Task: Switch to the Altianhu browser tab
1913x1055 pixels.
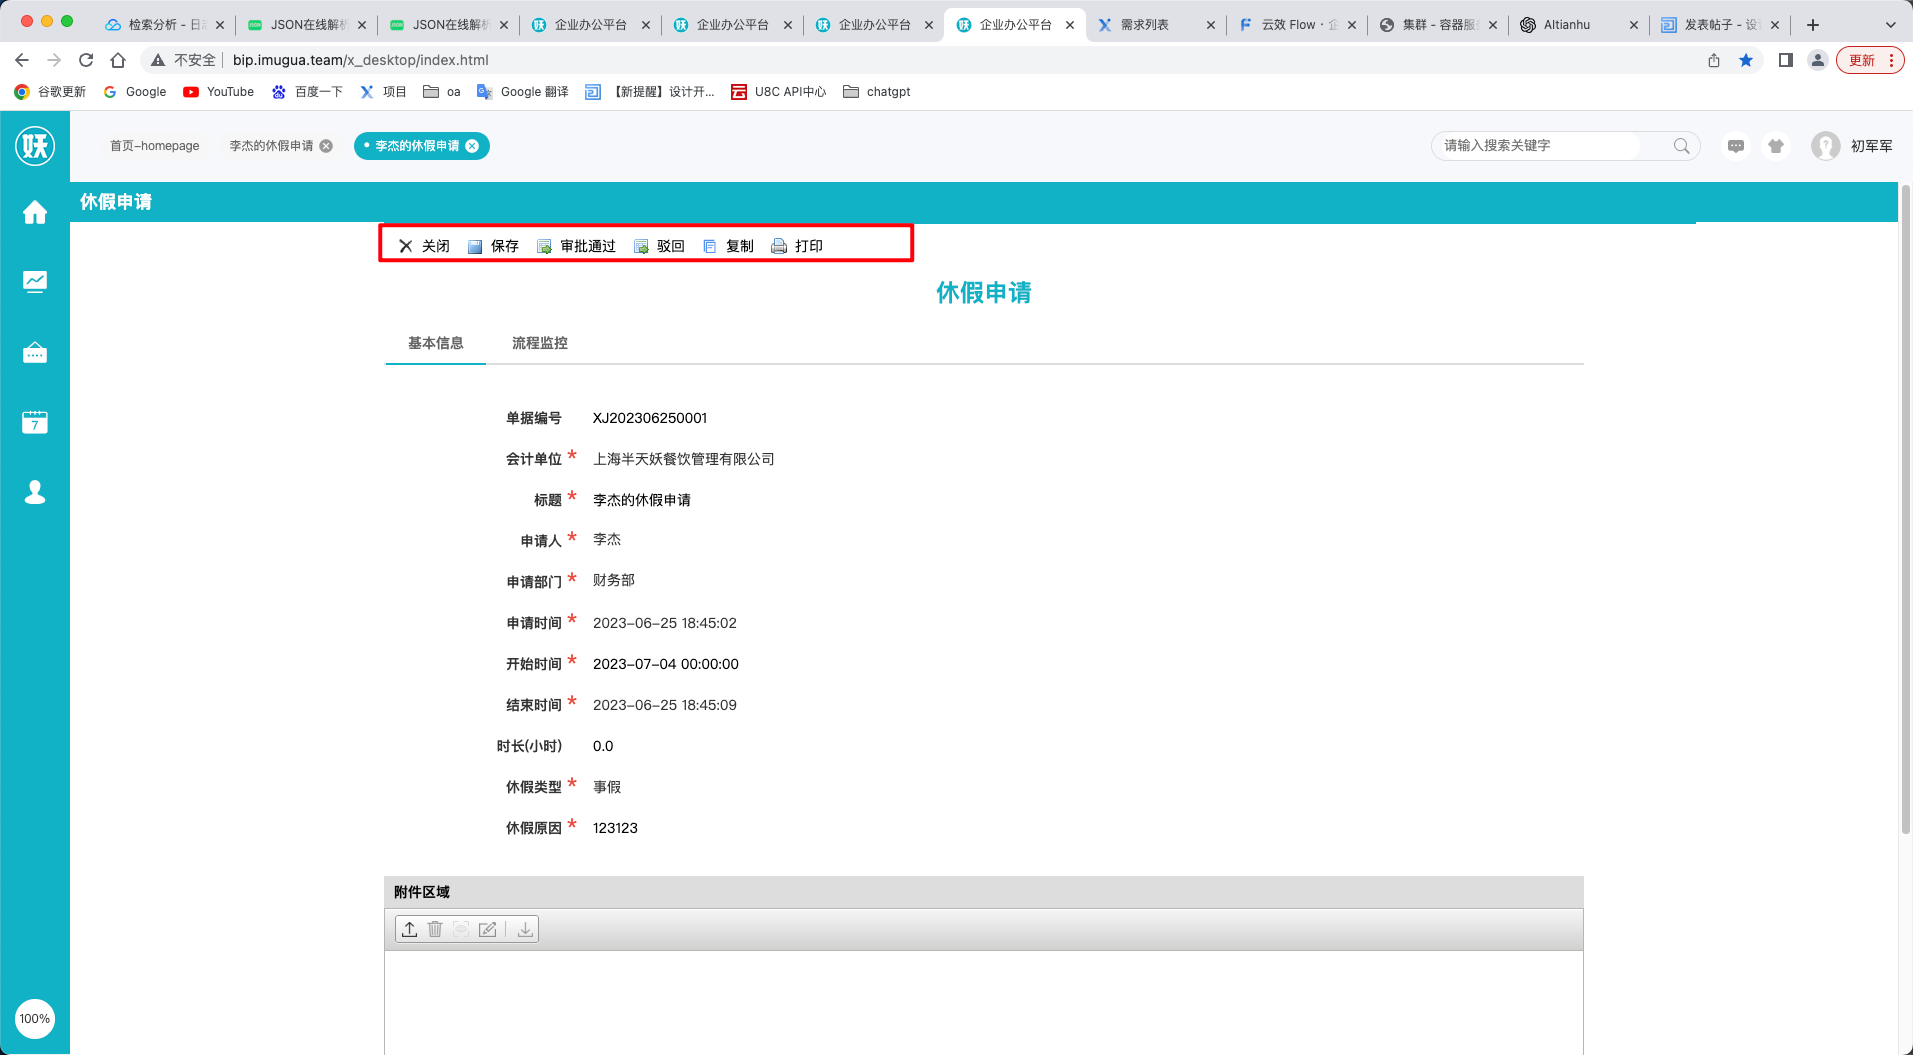Action: pos(1567,25)
